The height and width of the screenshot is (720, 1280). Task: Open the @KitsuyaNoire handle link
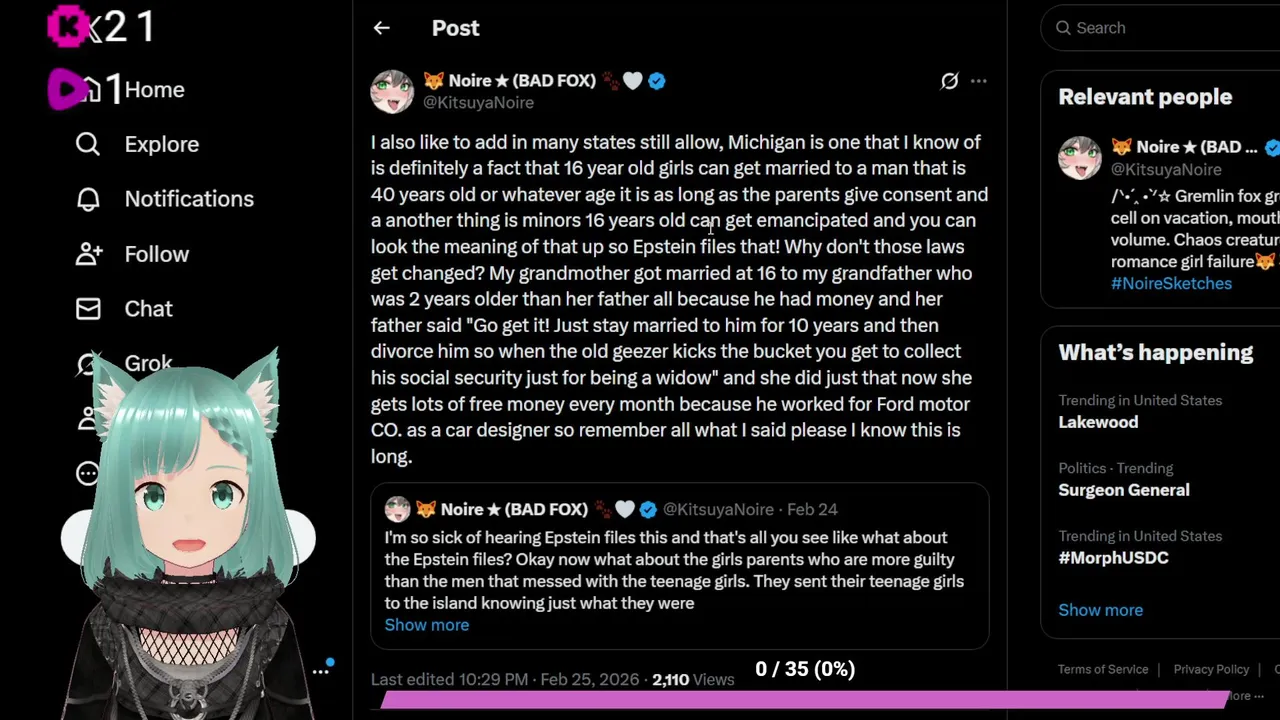tap(478, 102)
